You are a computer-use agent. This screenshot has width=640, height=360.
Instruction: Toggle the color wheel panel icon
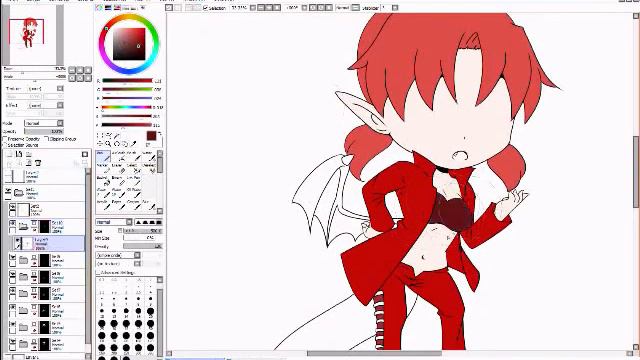[99, 8]
